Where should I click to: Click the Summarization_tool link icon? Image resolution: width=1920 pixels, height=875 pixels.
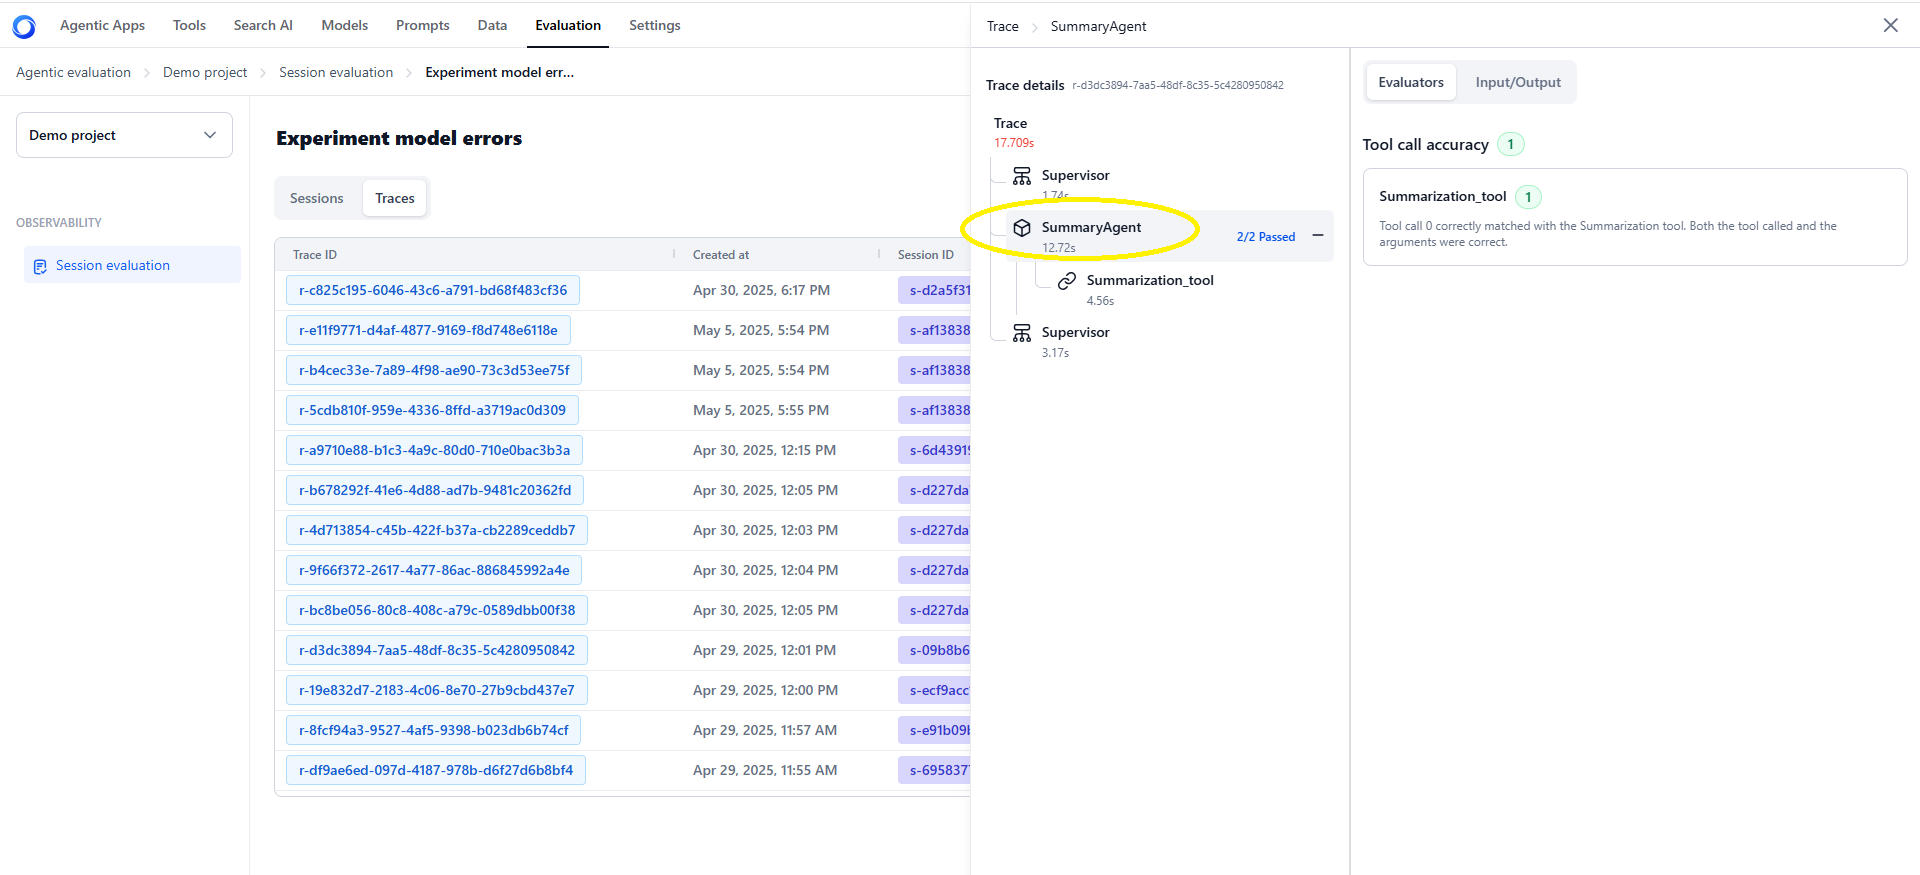tap(1067, 281)
